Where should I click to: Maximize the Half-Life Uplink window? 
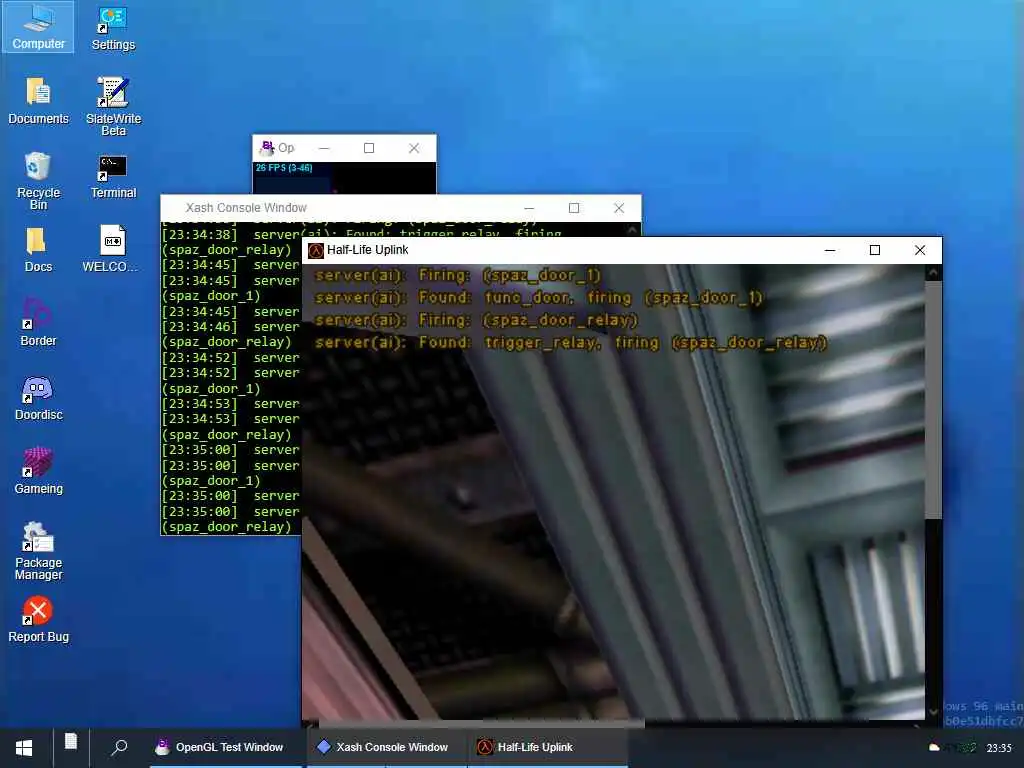coord(875,250)
